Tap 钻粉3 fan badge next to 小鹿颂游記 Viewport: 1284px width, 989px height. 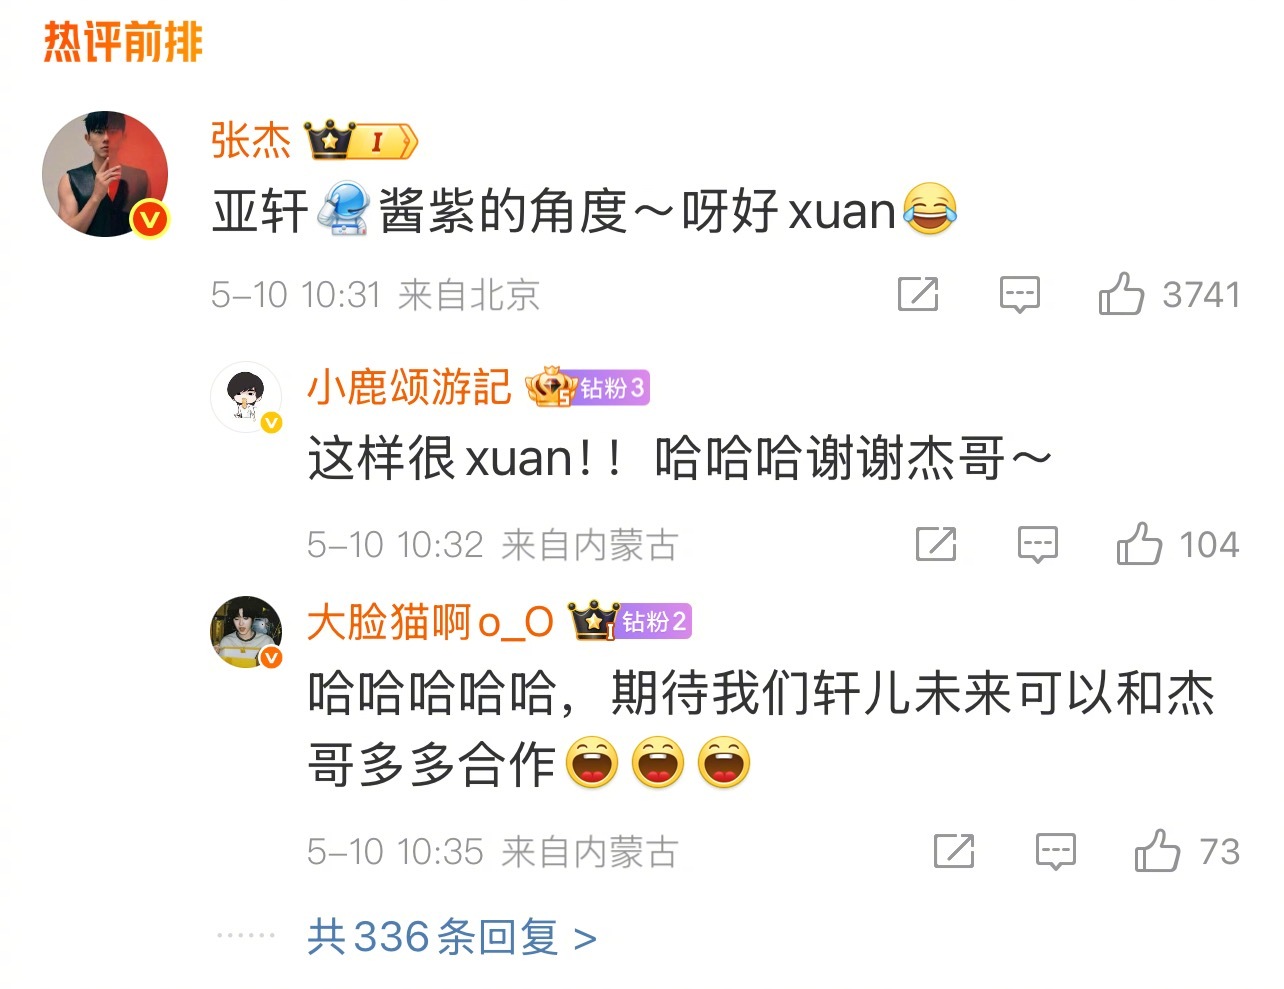pos(588,387)
